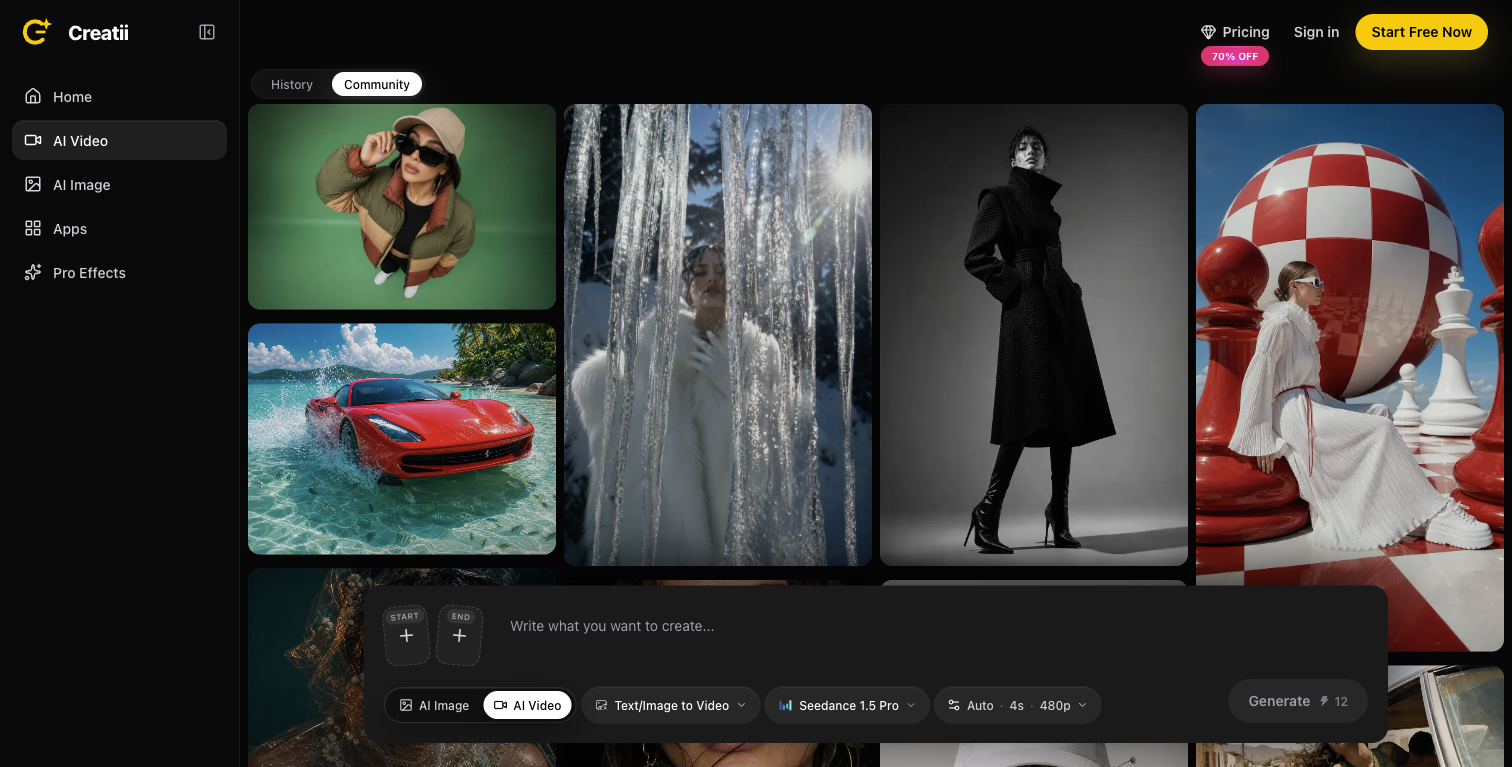Click the Start Free Now button

click(x=1421, y=32)
